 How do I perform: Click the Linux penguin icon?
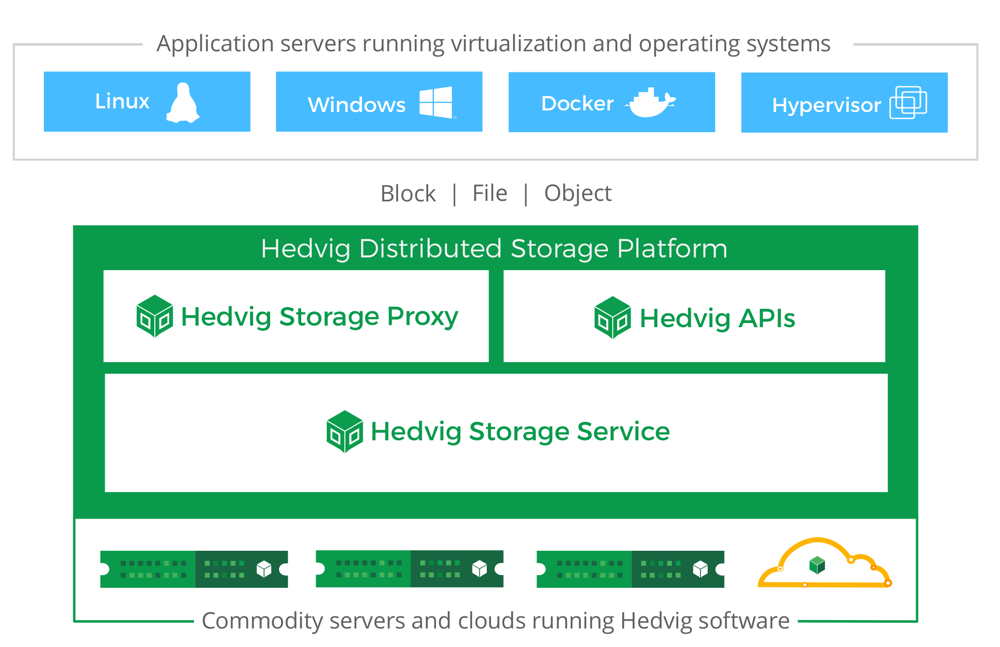pyautogui.click(x=183, y=103)
